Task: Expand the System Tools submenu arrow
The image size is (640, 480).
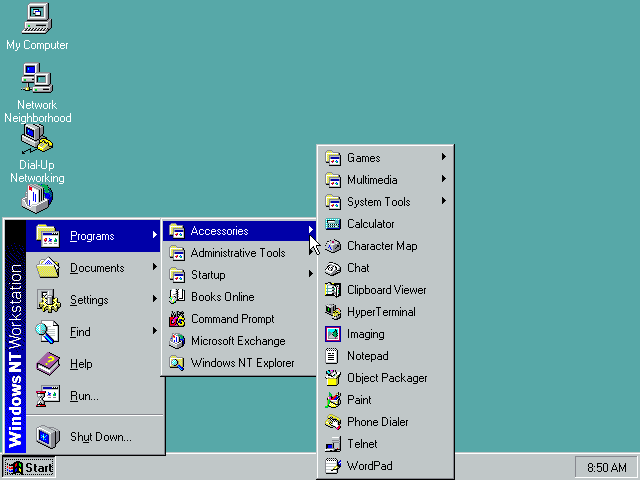Action: tap(444, 201)
